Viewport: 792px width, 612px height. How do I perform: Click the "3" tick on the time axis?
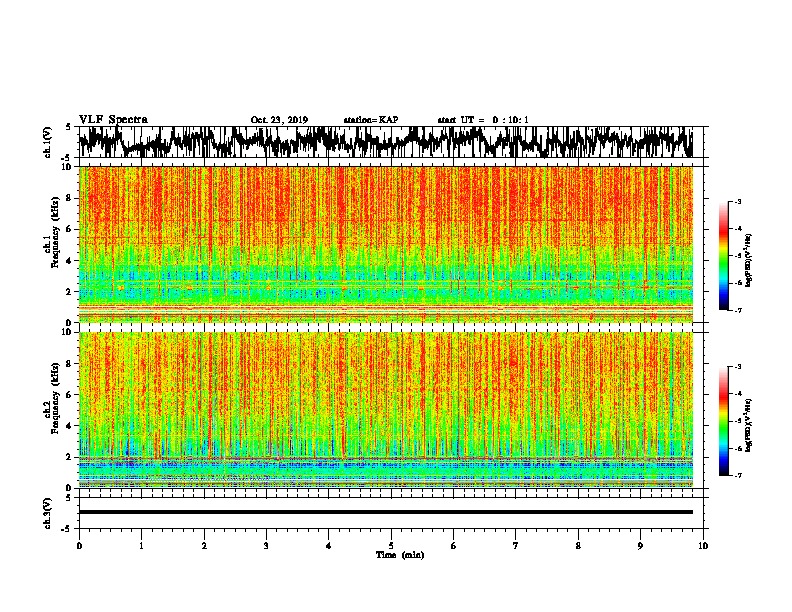[x=266, y=546]
